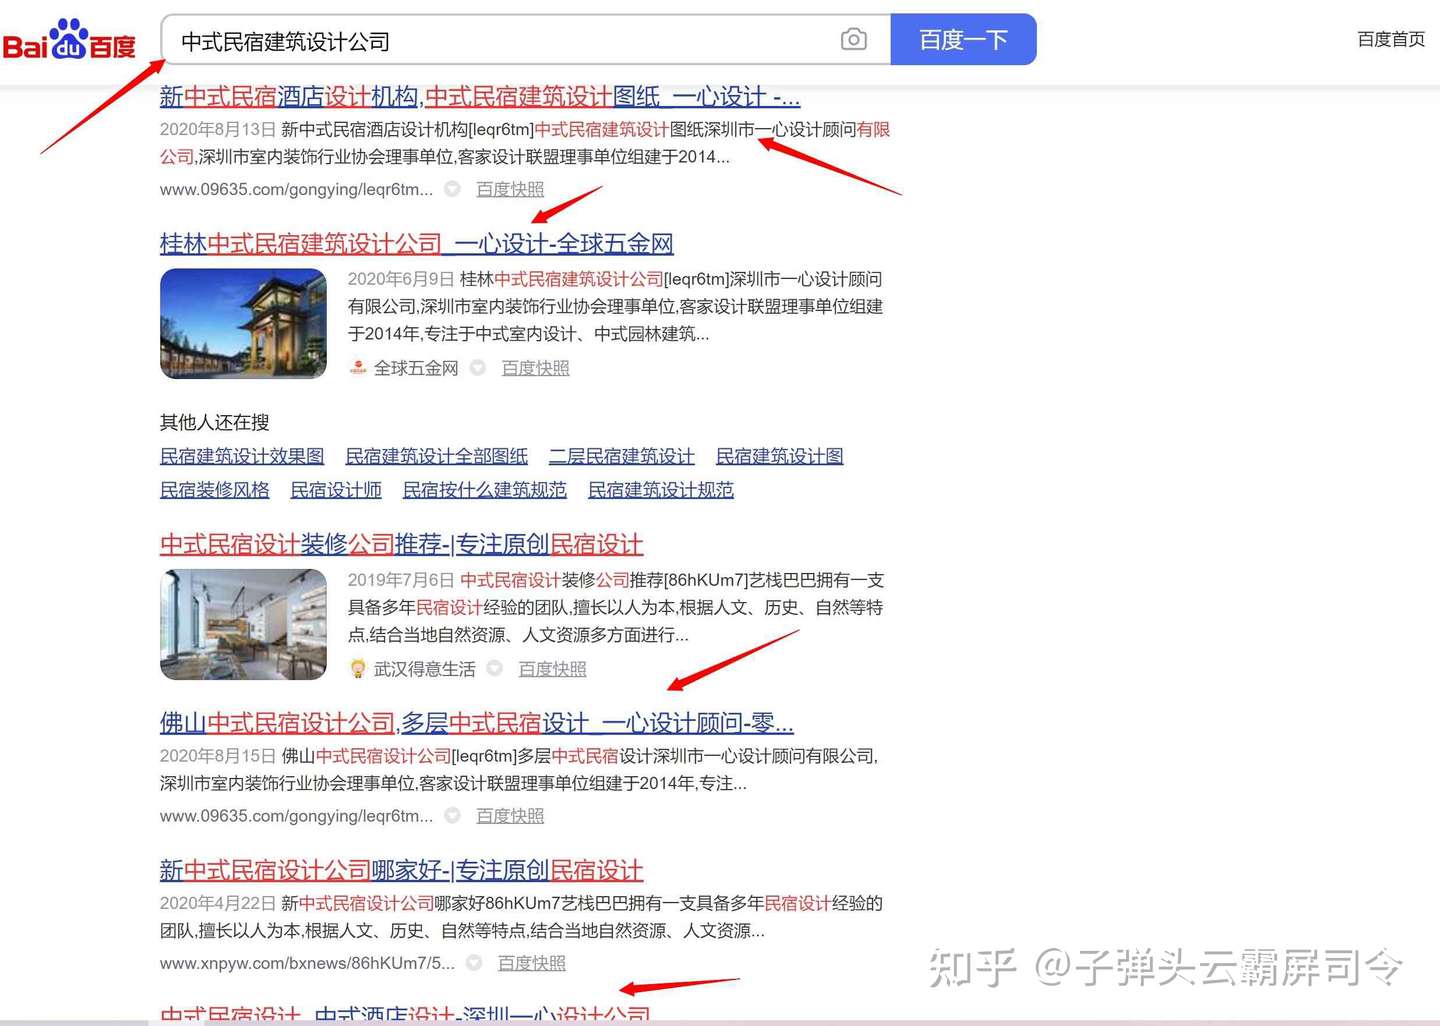Click the round icon after 全球五金网

coord(478,368)
